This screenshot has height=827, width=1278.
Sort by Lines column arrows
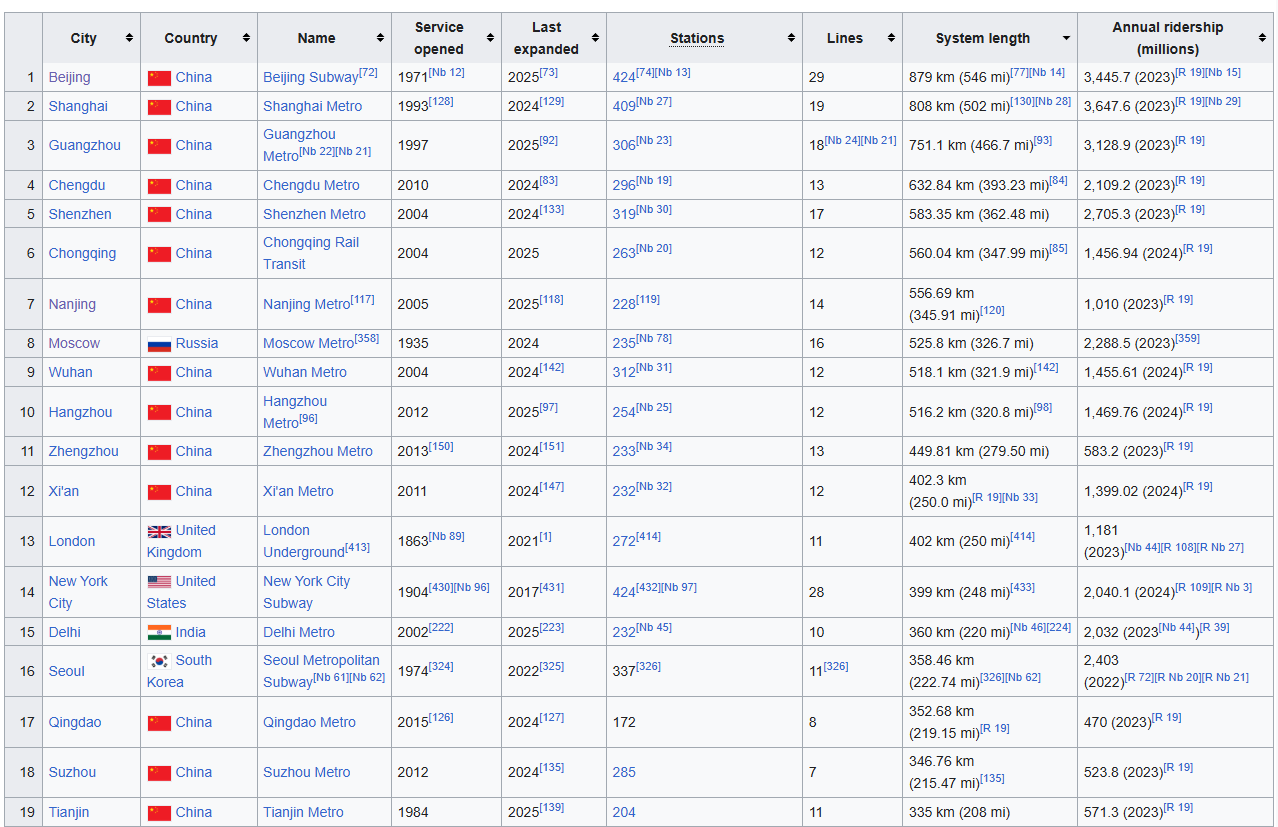(891, 38)
